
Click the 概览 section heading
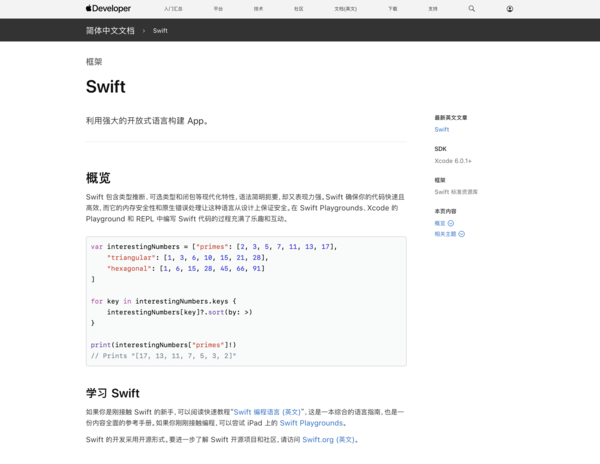coord(98,178)
